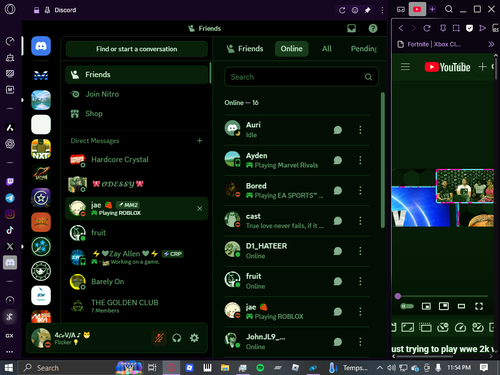
Task: Switch to the All friends tab
Action: [327, 49]
